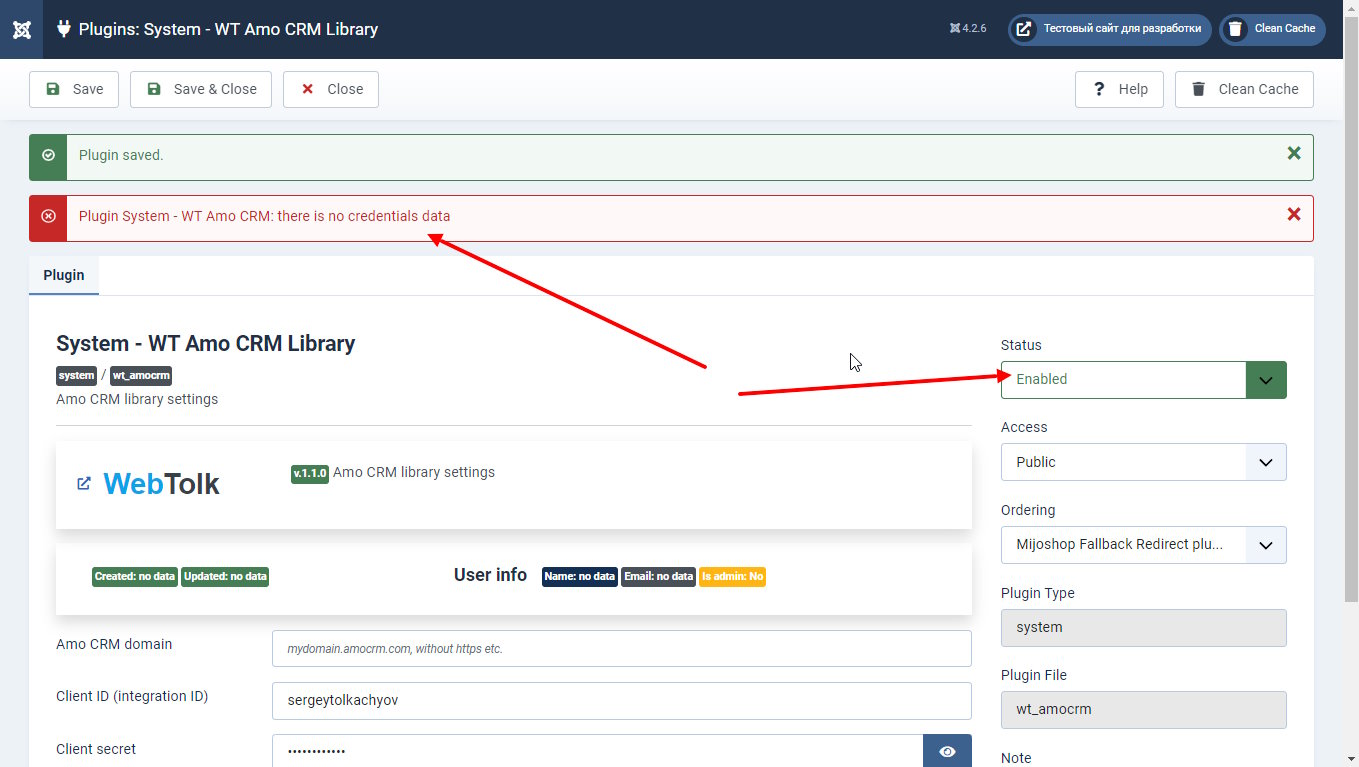Click the trash icon on Clean Cache button
Image resolution: width=1359 pixels, height=767 pixels.
point(1198,89)
